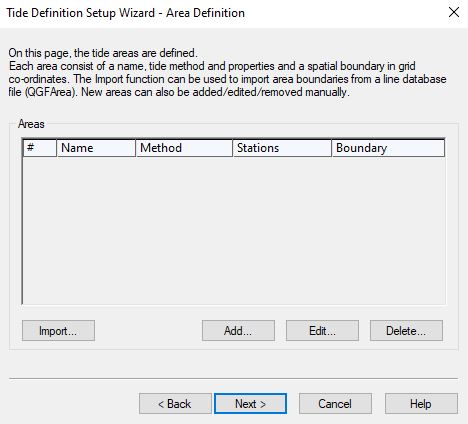This screenshot has width=468, height=424.
Task: Click divider between Name and Method columns
Action: pyautogui.click(x=136, y=148)
